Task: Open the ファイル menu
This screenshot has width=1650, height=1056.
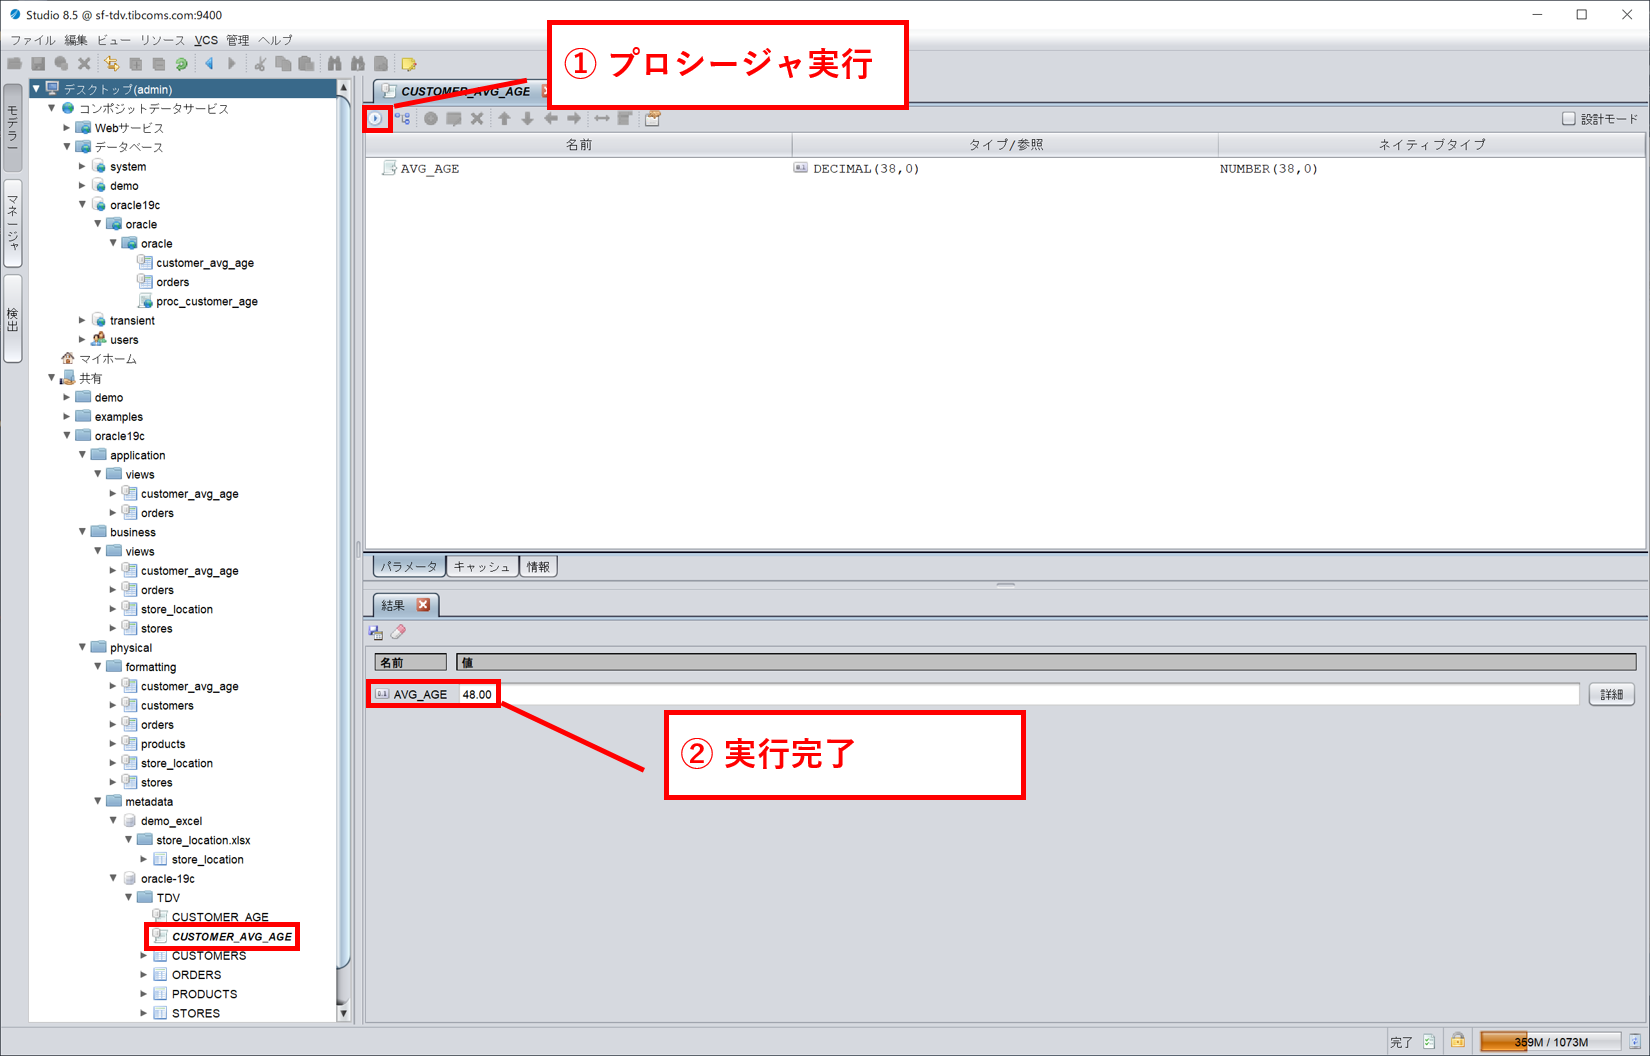Action: (x=33, y=40)
